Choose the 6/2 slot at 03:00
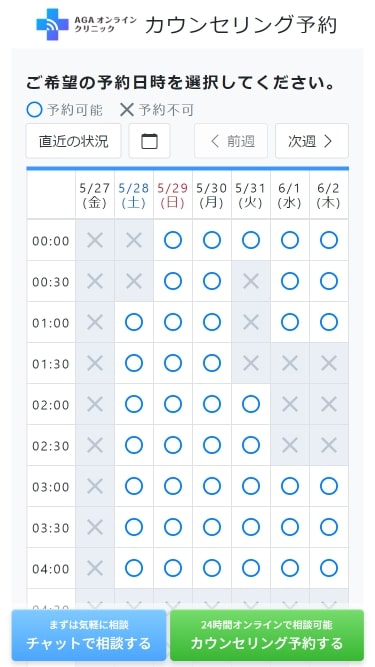This screenshot has height=667, width=375. click(329, 486)
